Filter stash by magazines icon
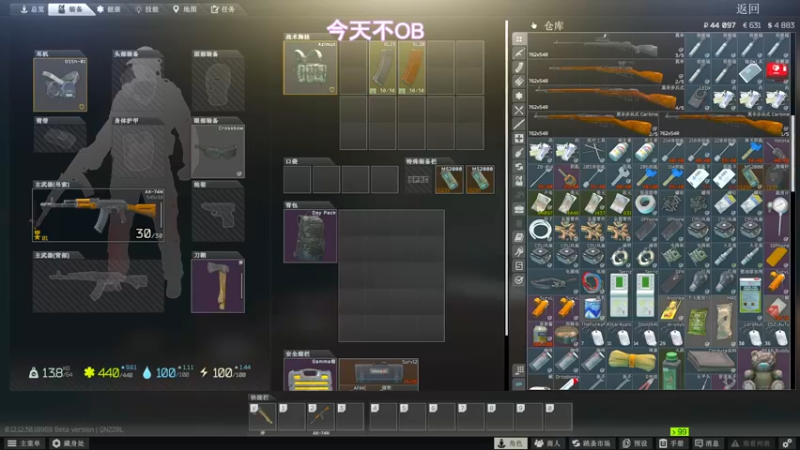Viewport: 800px width, 450px height. point(519,67)
